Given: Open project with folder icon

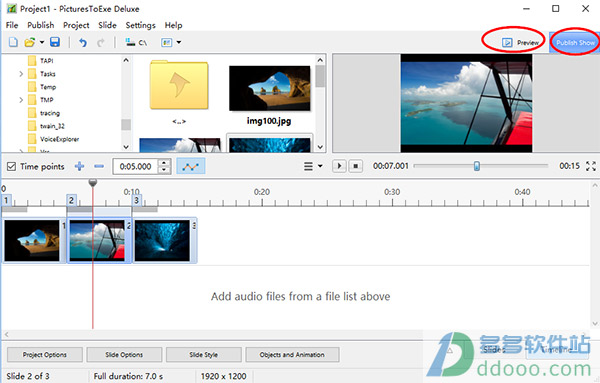Looking at the screenshot, I should (29, 42).
